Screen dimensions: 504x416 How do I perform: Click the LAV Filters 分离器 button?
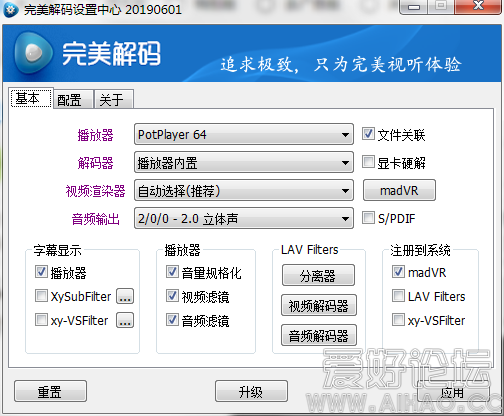pos(318,275)
